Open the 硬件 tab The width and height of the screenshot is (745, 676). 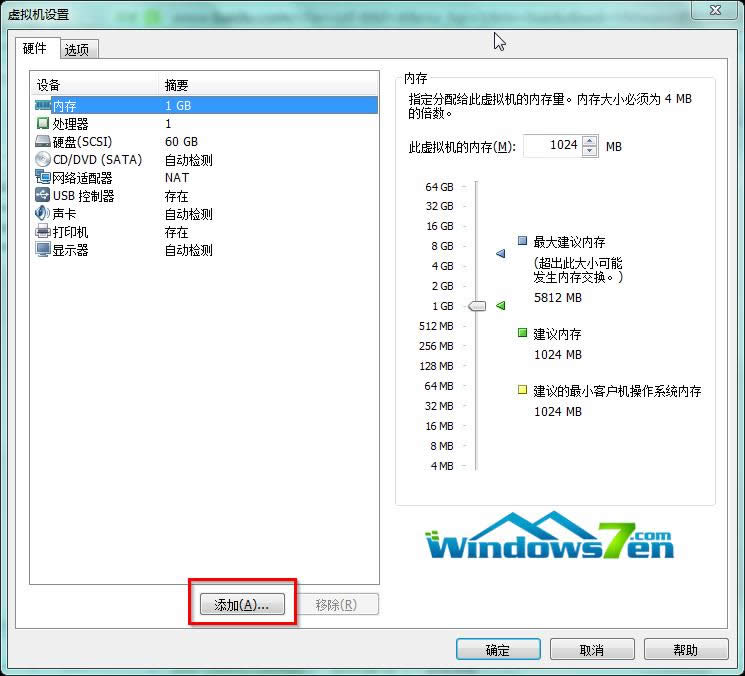tap(35, 48)
